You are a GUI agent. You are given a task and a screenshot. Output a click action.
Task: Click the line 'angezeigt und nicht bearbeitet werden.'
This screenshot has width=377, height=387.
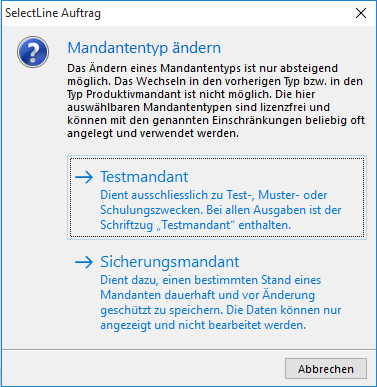pos(203,325)
